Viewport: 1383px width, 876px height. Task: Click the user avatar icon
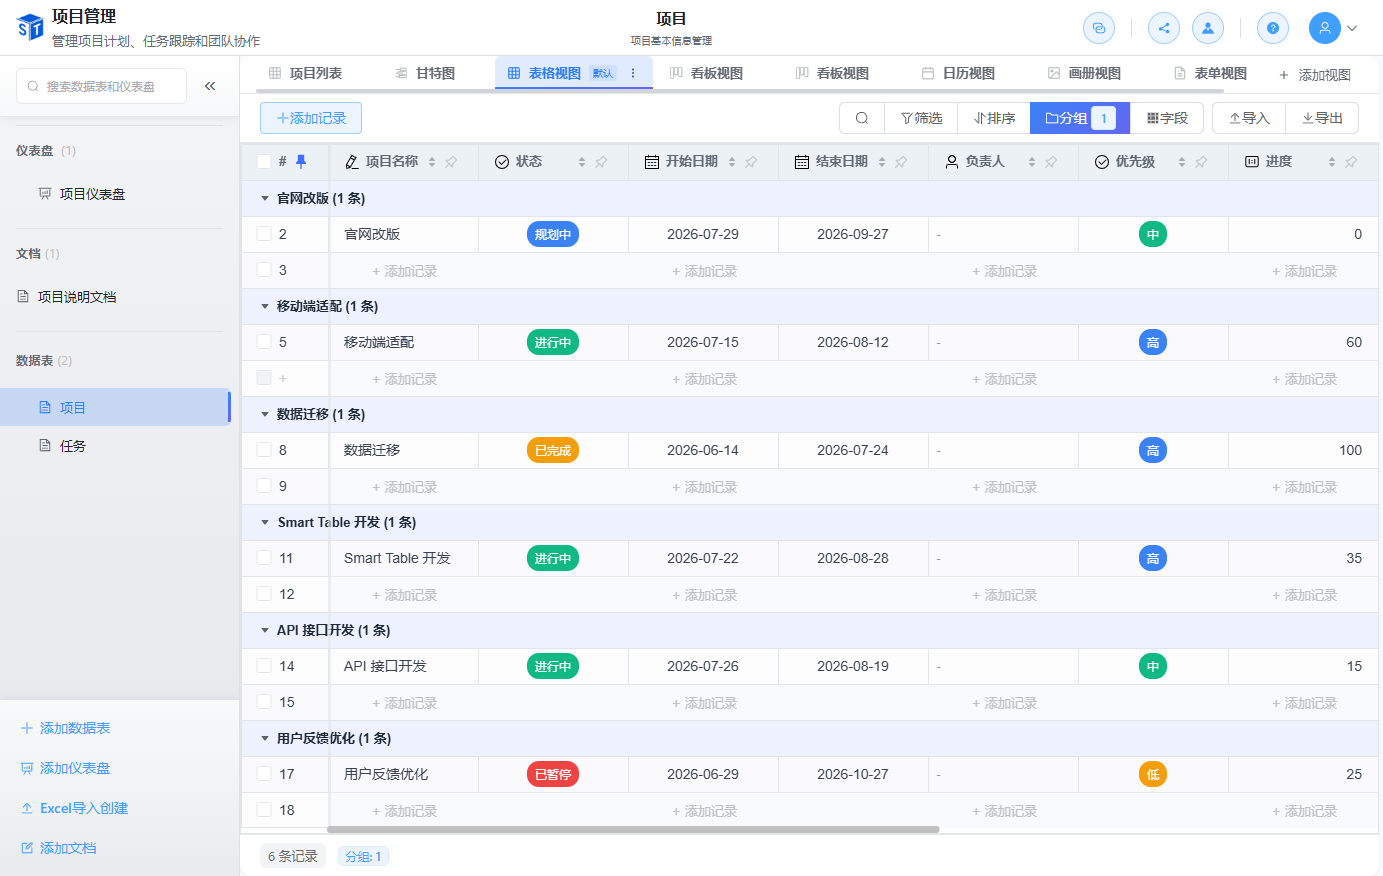coord(1325,28)
